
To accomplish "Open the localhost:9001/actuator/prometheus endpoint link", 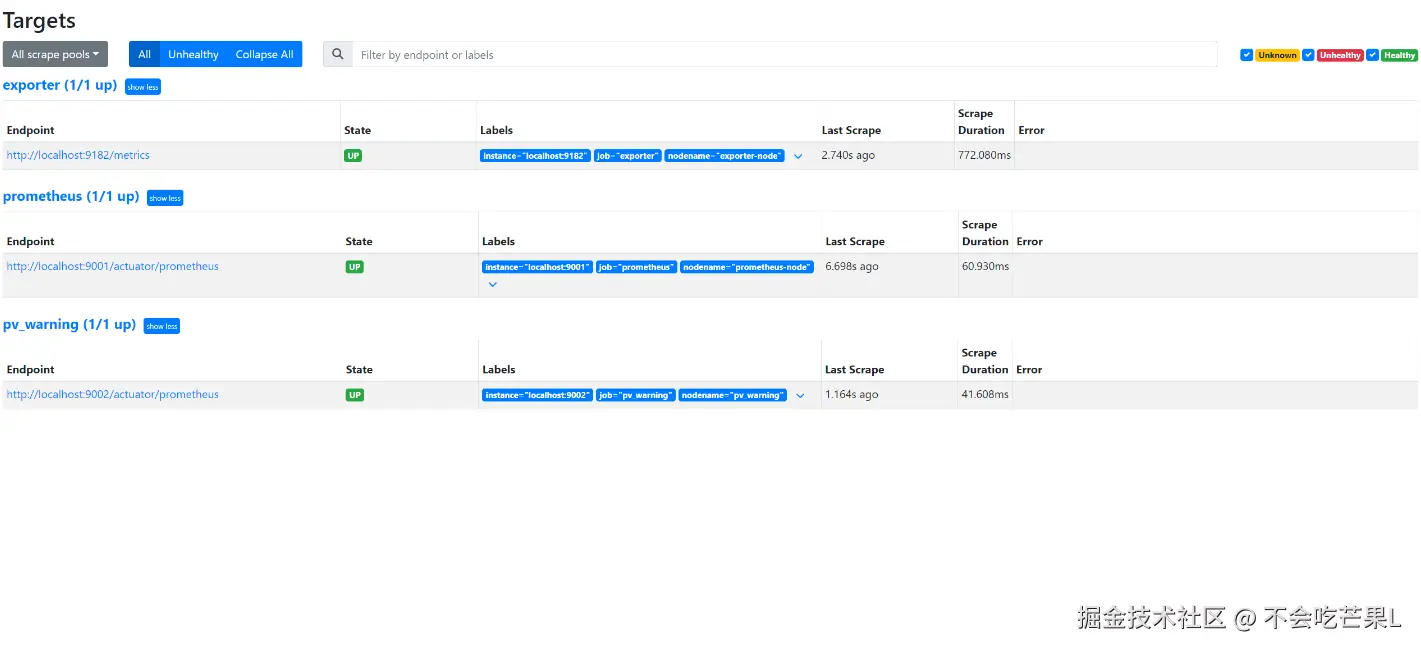I will (x=112, y=266).
